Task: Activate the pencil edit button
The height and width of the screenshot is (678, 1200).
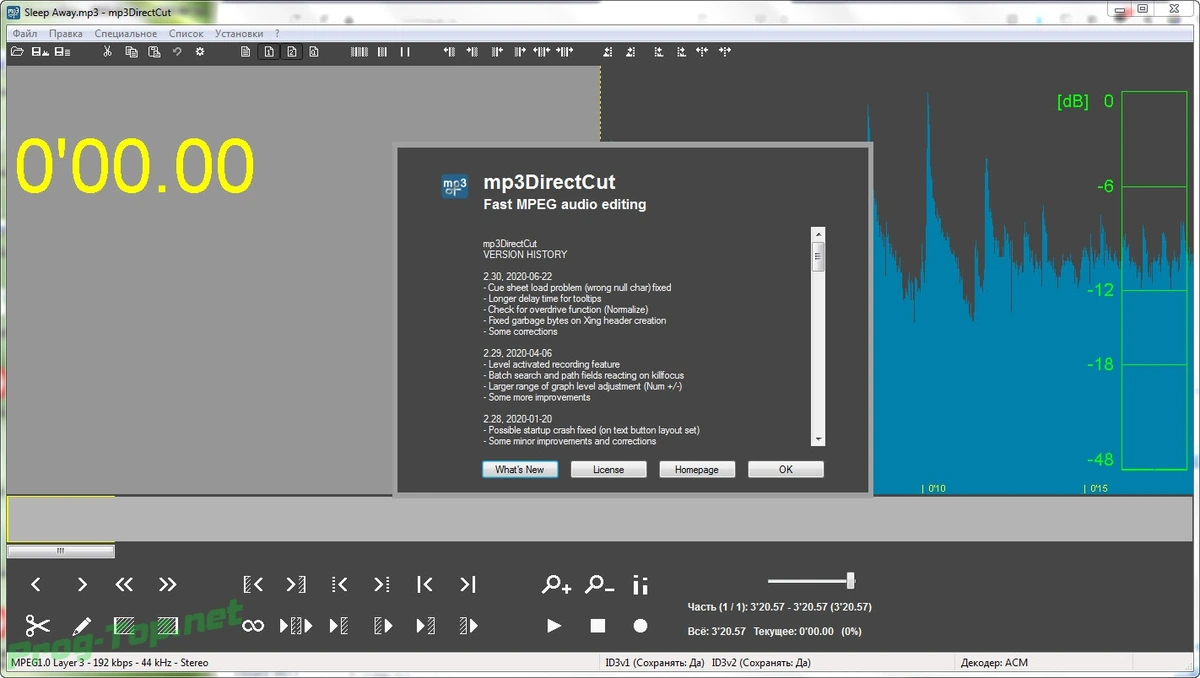Action: (x=82, y=626)
